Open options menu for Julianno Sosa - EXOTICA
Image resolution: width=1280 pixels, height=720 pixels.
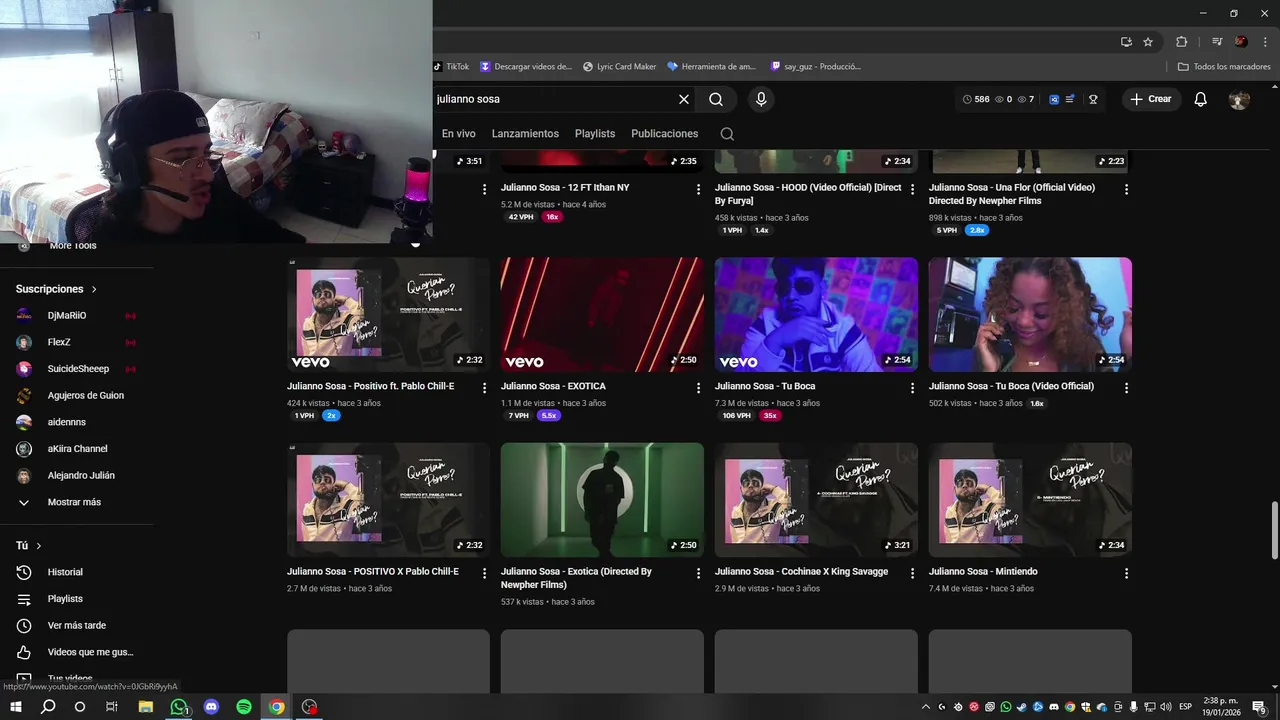click(699, 388)
